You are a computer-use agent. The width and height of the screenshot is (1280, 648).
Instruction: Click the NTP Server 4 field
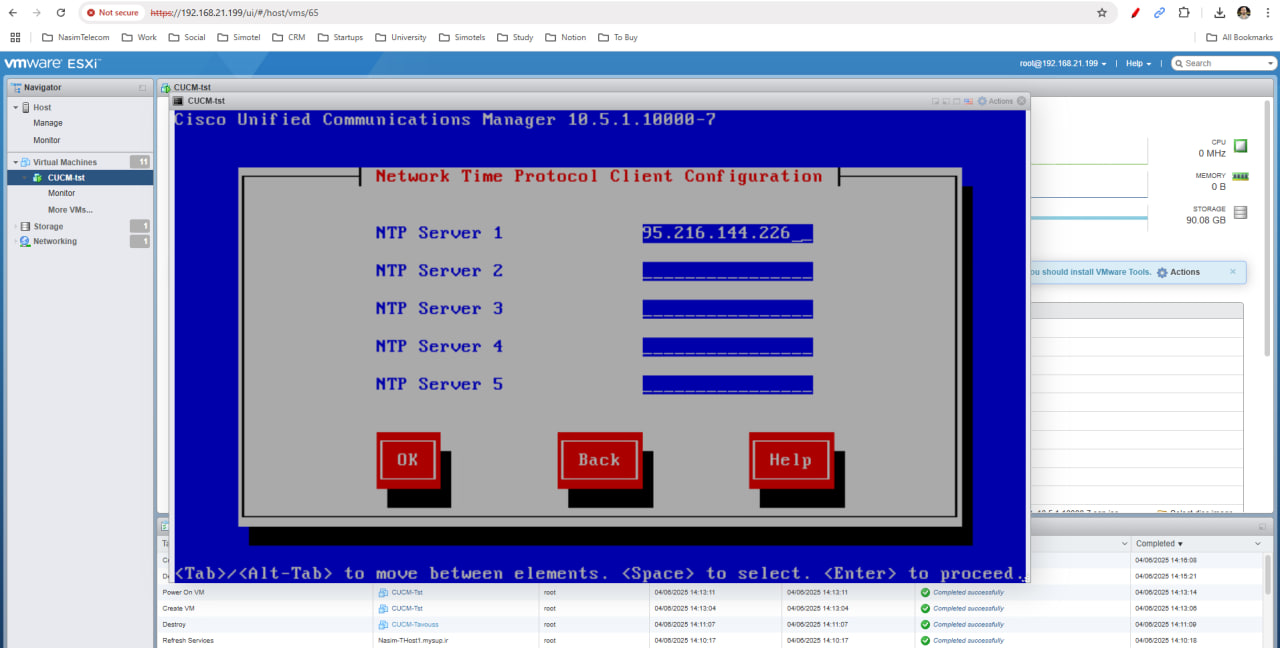[727, 347]
